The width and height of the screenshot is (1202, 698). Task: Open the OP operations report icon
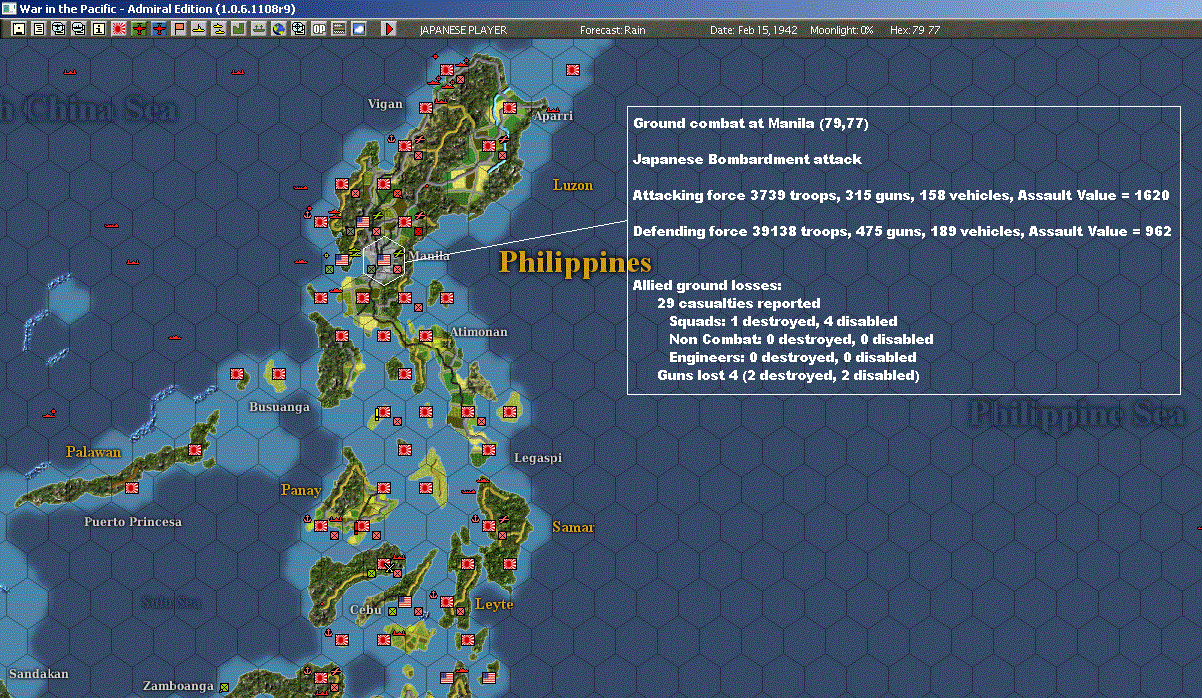coord(319,29)
